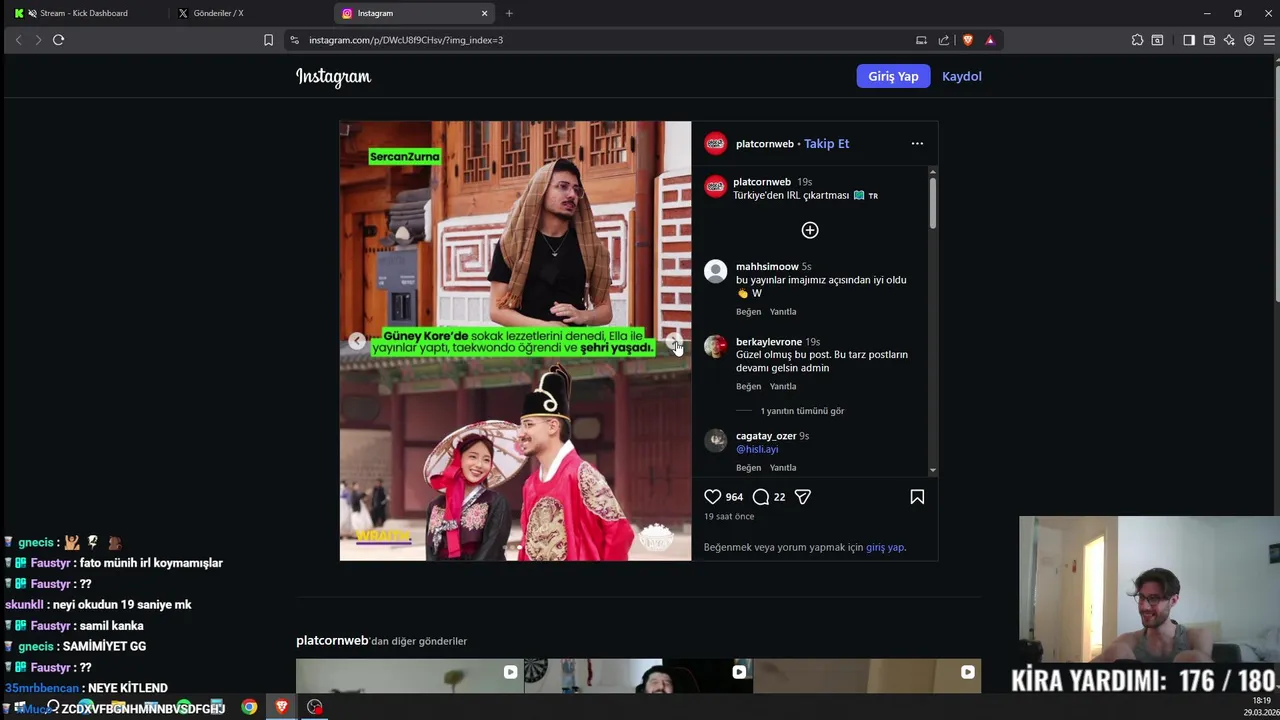The image size is (1280, 720).
Task: Advance to next carousel image
Action: [x=674, y=341]
